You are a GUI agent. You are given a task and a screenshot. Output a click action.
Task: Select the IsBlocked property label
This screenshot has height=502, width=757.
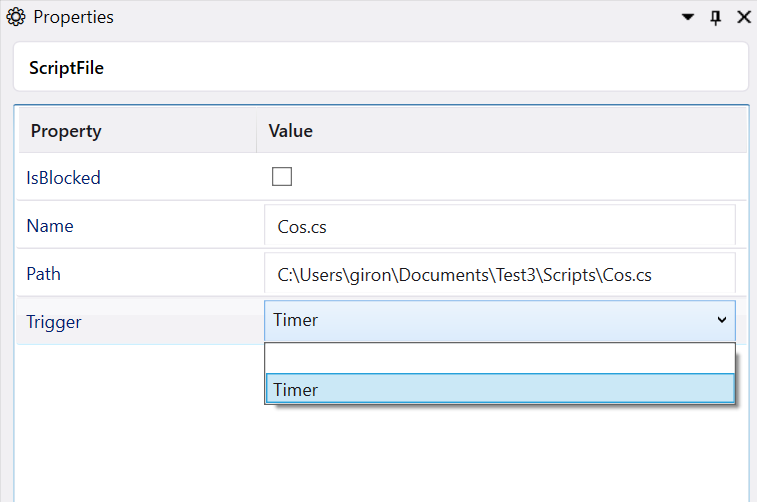pos(63,178)
